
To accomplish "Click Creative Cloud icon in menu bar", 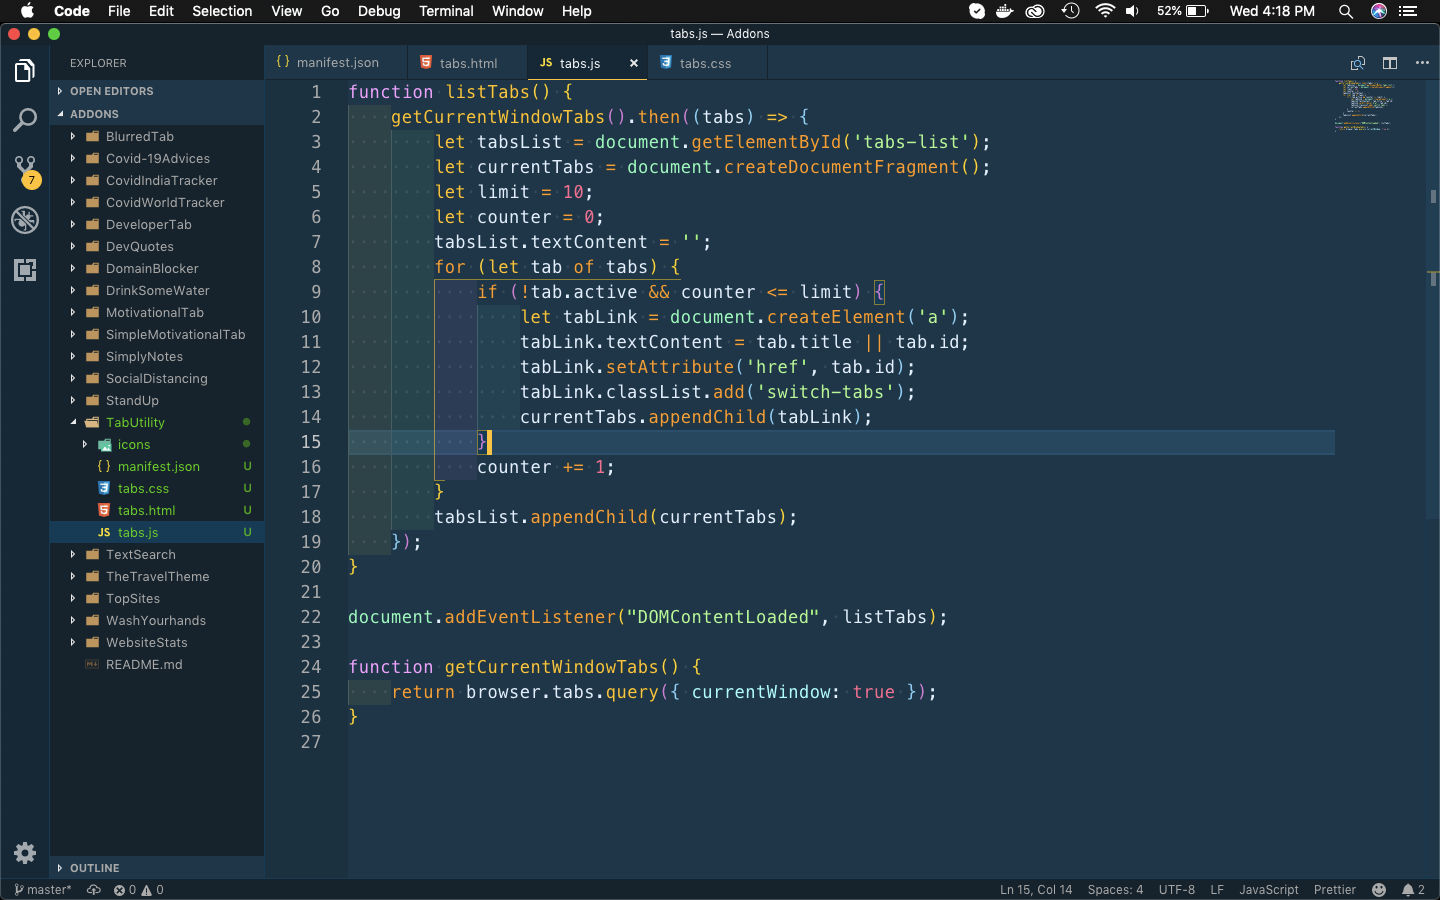I will 1035,11.
